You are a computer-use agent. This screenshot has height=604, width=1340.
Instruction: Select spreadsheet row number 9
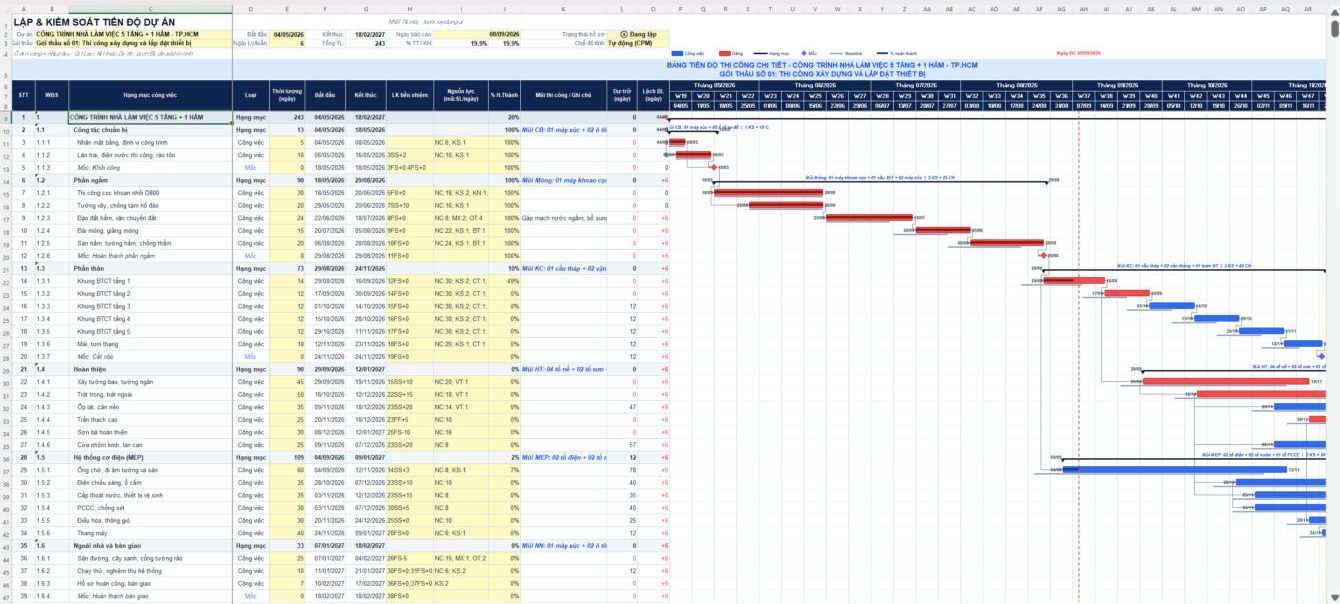click(6, 117)
